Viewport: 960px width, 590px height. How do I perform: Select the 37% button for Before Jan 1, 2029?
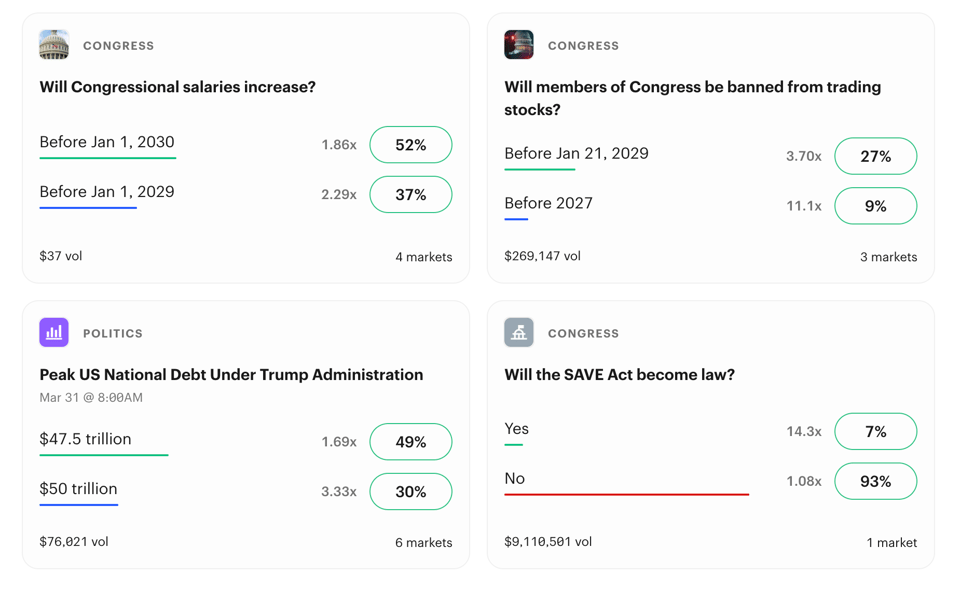411,195
